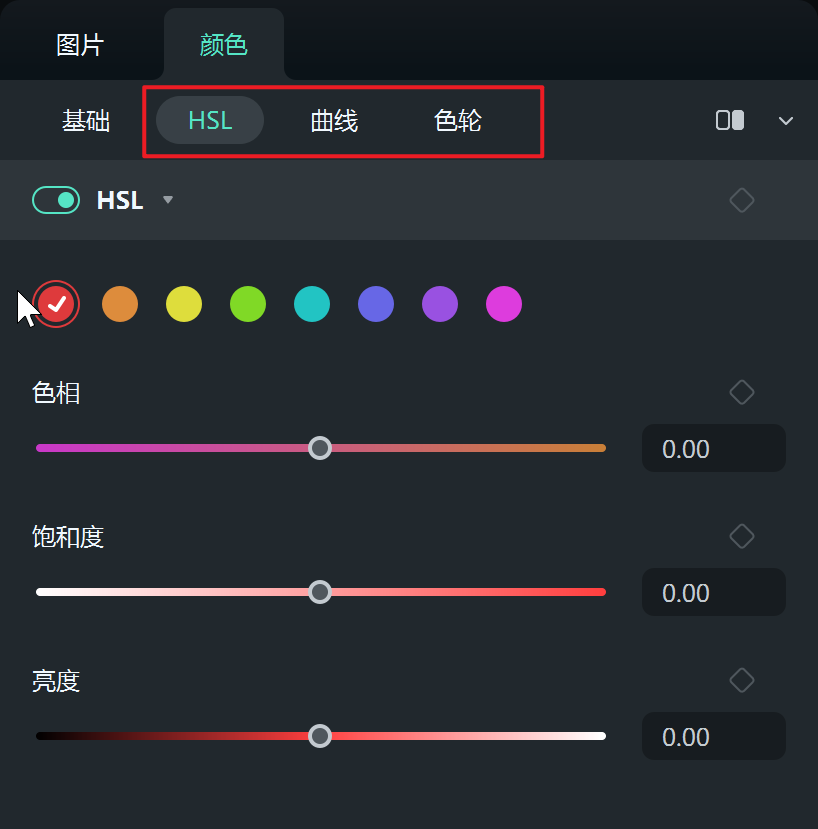Select the teal color channel
Screen dimensions: 818x829
coord(312,304)
